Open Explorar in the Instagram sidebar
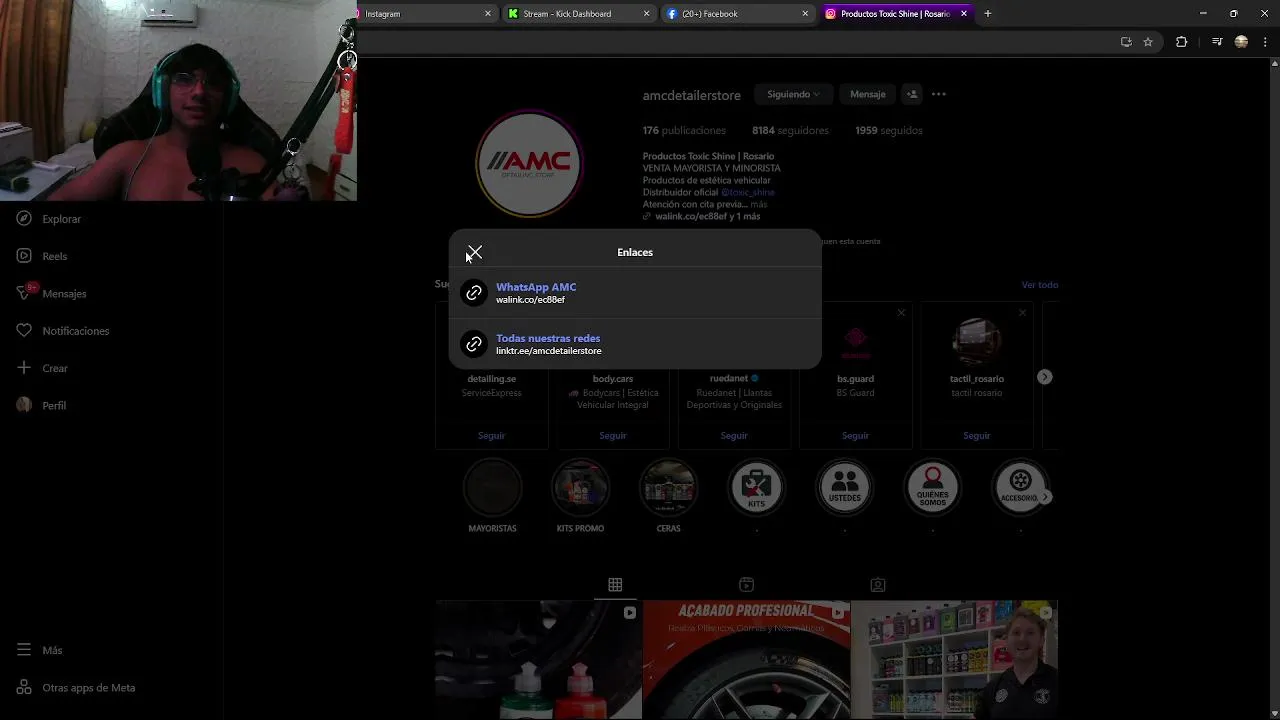Viewport: 1280px width, 720px height. tap(50, 219)
